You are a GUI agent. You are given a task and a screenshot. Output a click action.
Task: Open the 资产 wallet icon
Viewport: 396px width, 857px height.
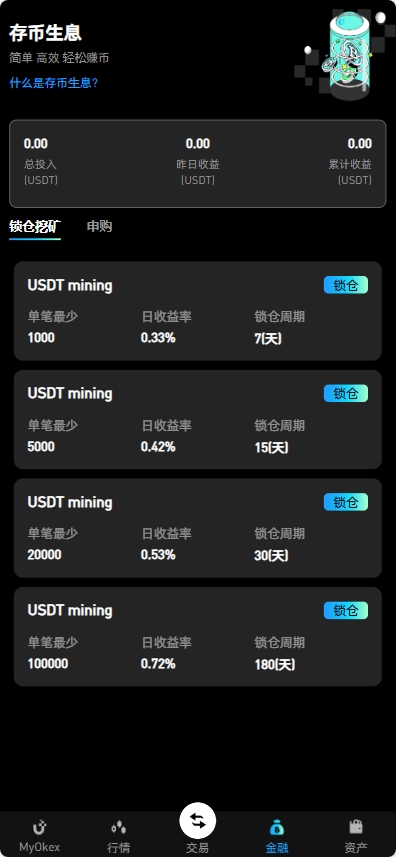point(356,828)
